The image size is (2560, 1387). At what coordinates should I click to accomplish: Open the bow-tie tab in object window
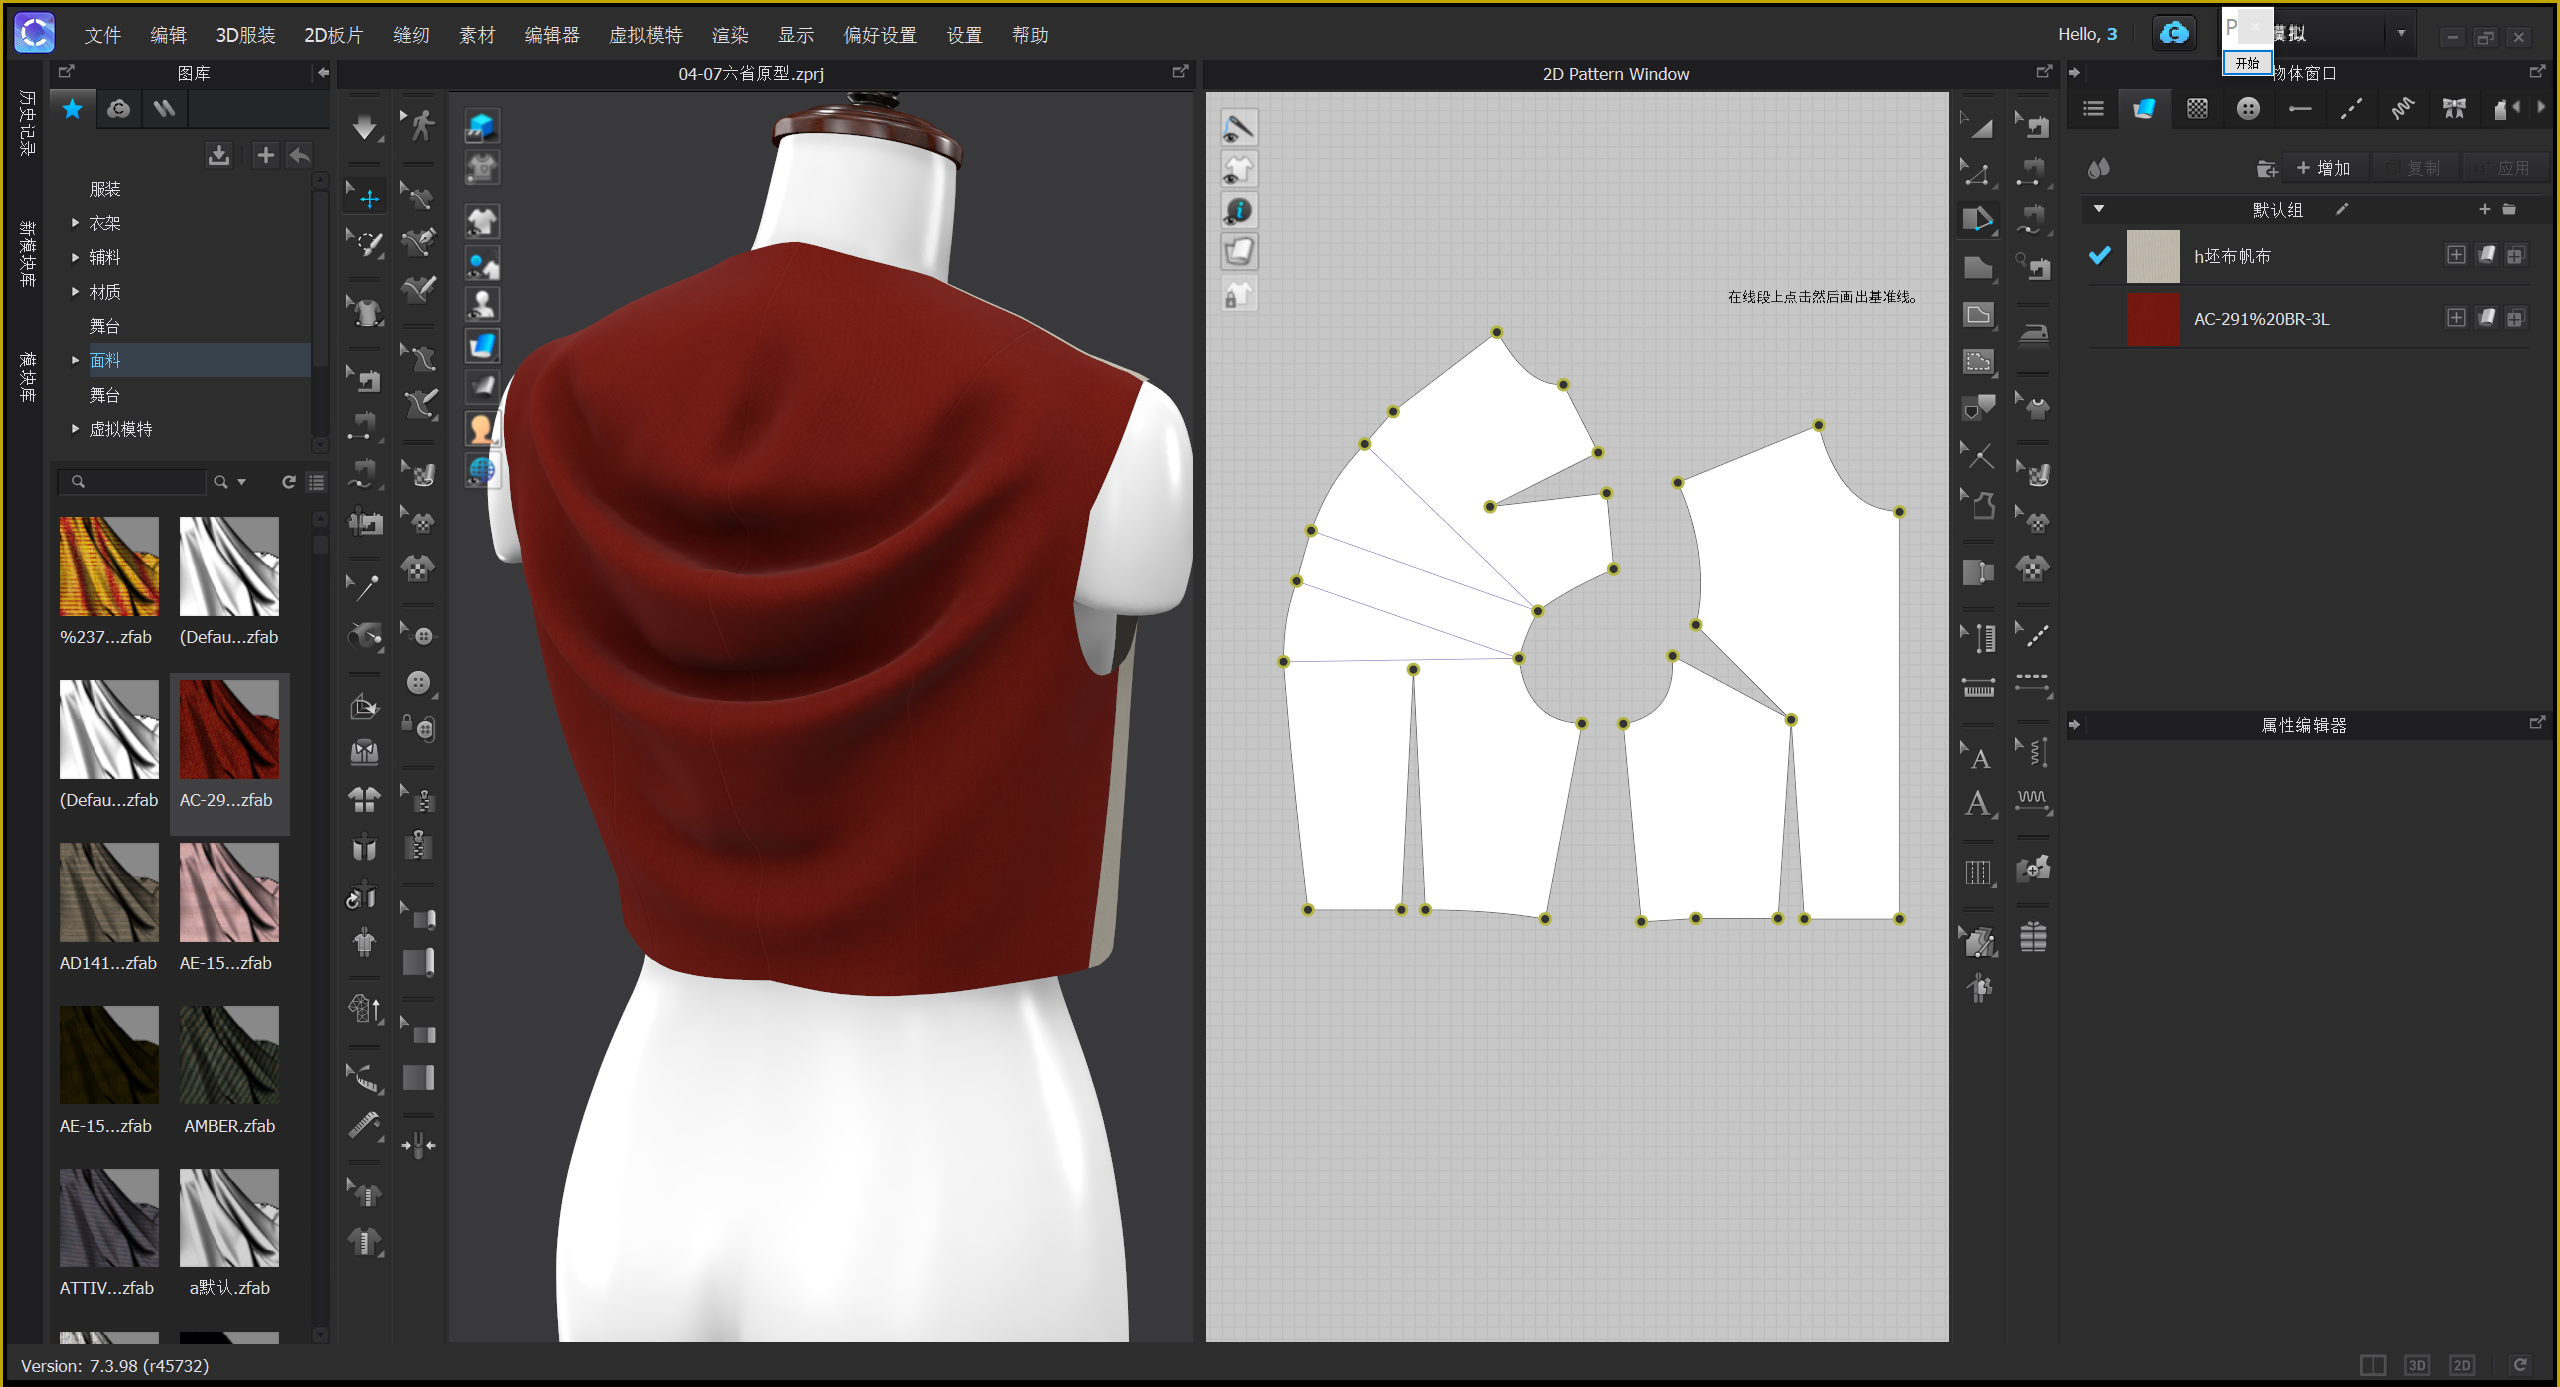tap(2454, 109)
